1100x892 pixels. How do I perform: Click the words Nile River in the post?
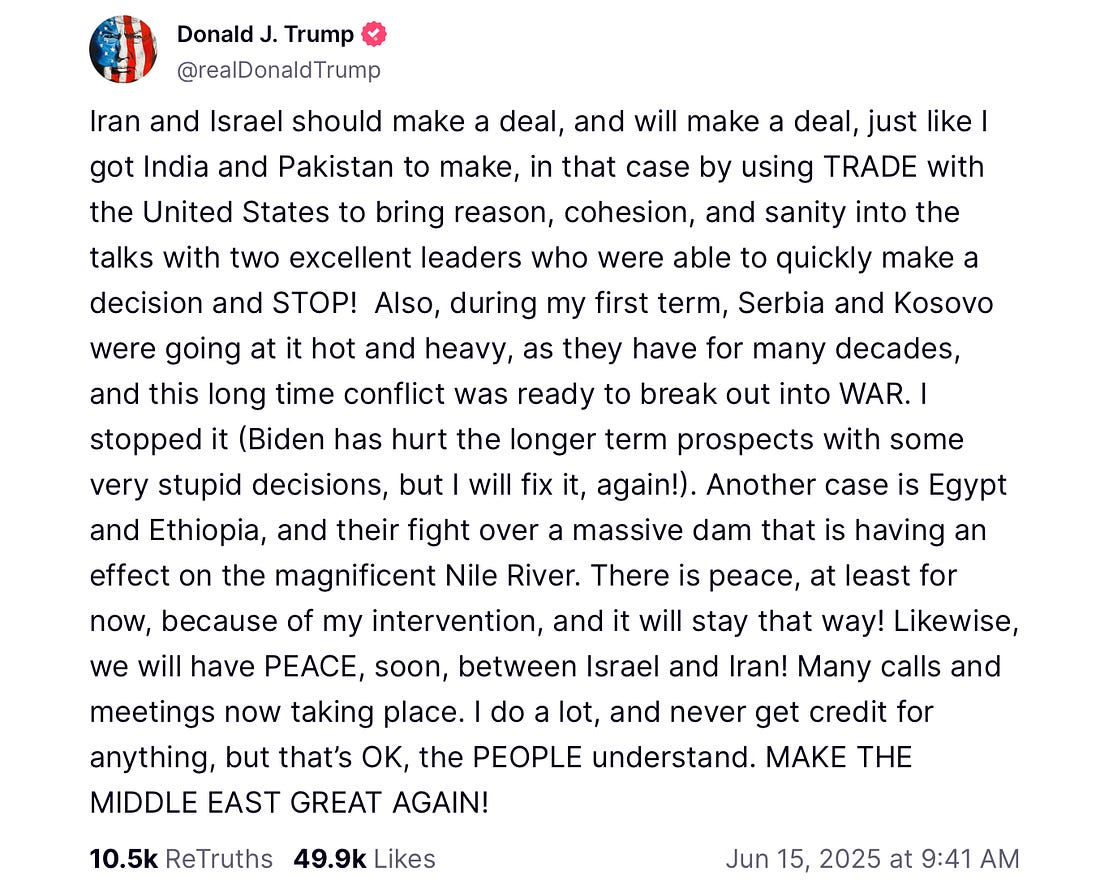pyautogui.click(x=508, y=575)
